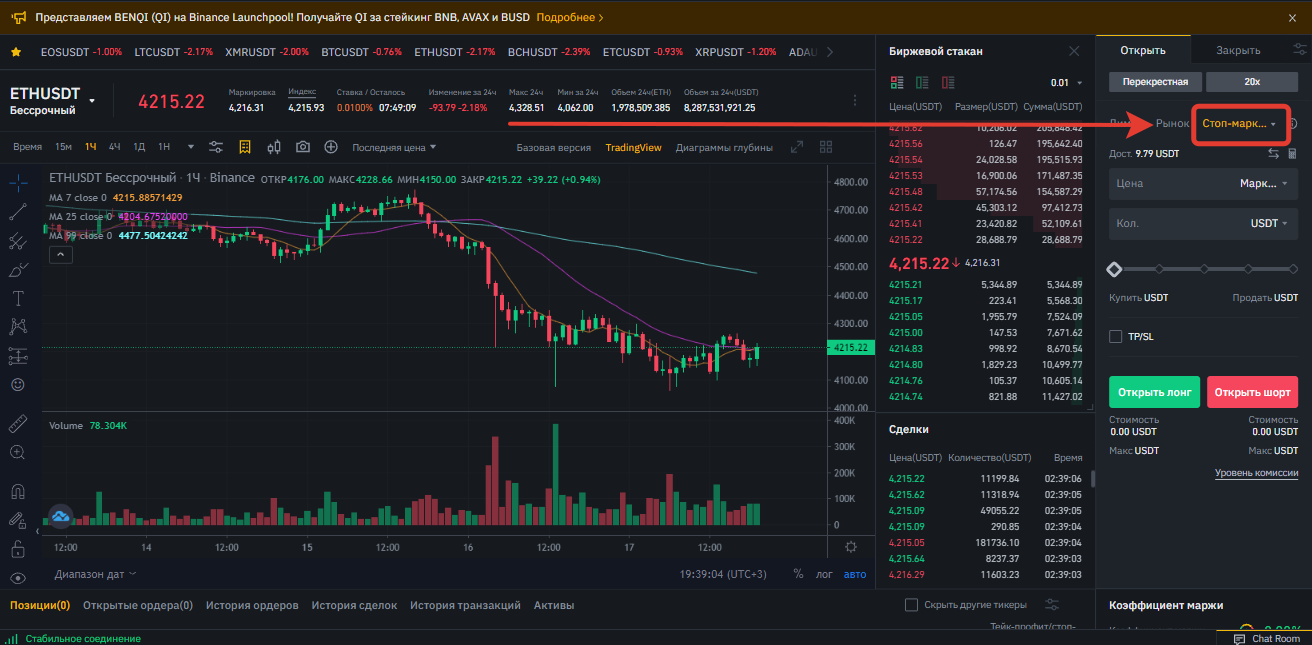Viewport: 1312px width, 645px height.
Task: Open the pitchfork drawing tools
Action: [18, 240]
